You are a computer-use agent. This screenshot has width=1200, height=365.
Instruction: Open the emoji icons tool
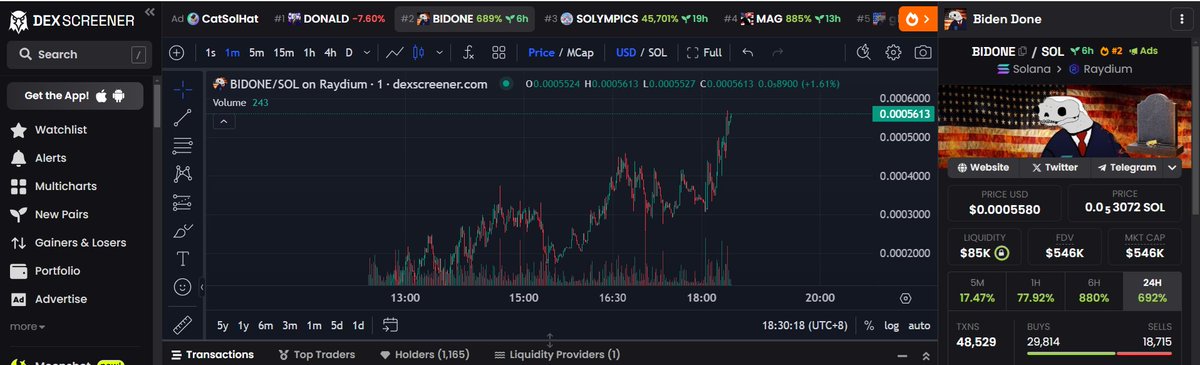click(x=182, y=287)
